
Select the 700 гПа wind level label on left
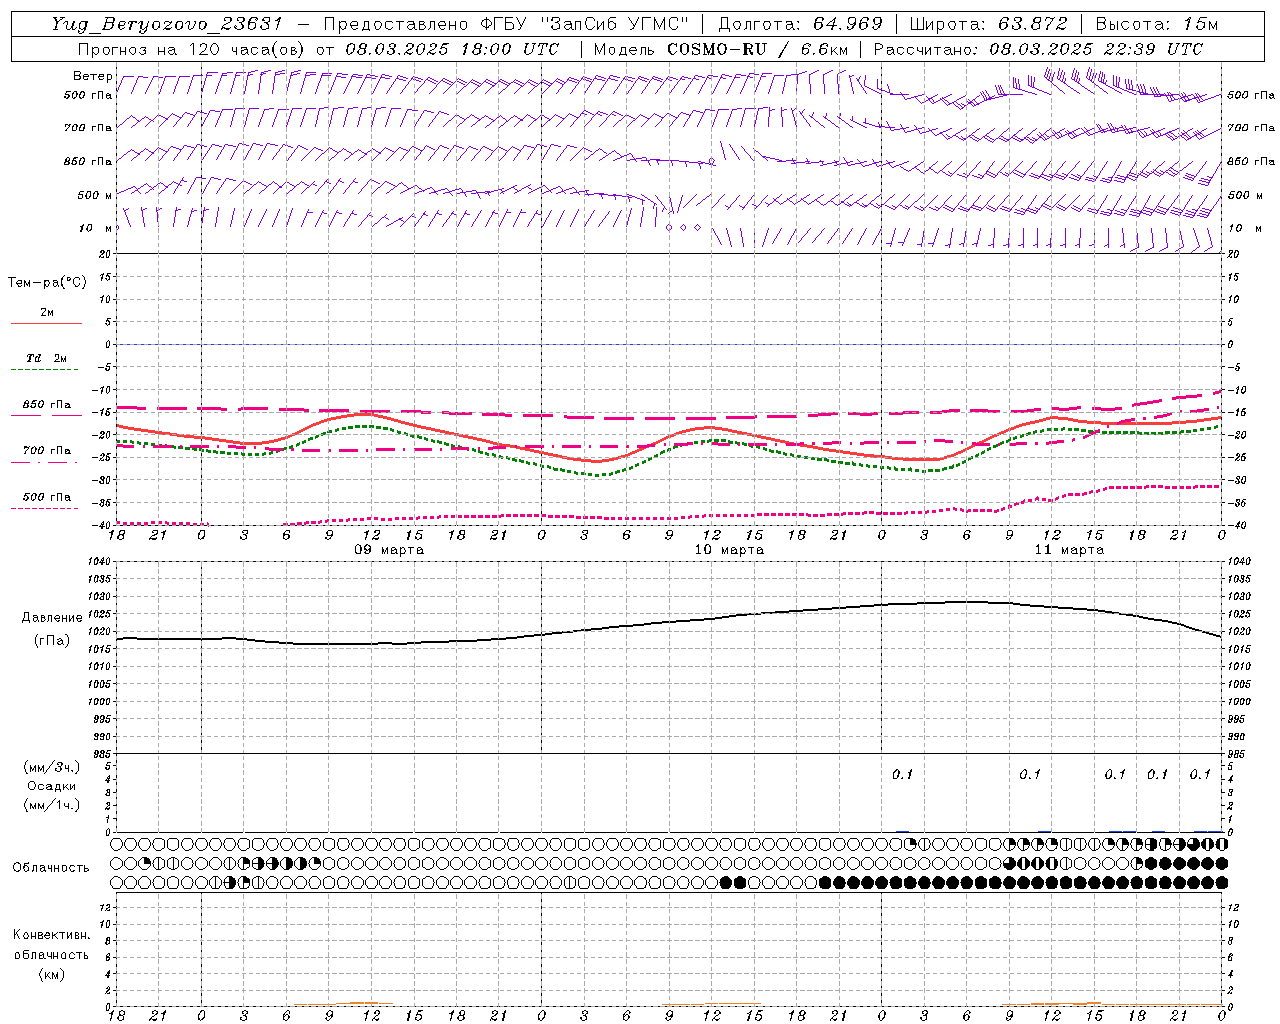[88, 128]
